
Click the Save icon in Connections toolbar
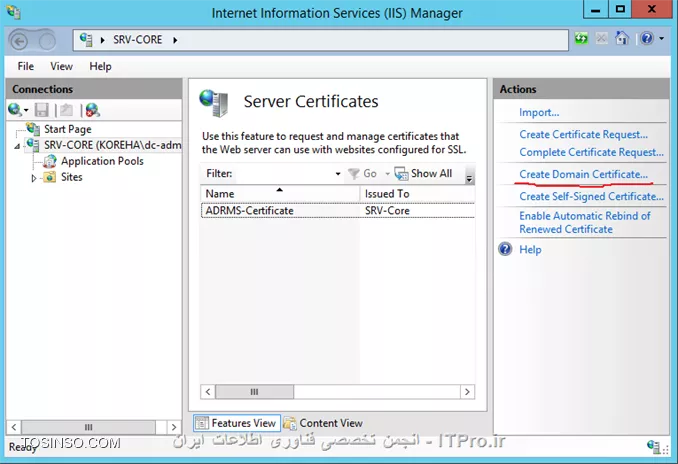tap(42, 110)
